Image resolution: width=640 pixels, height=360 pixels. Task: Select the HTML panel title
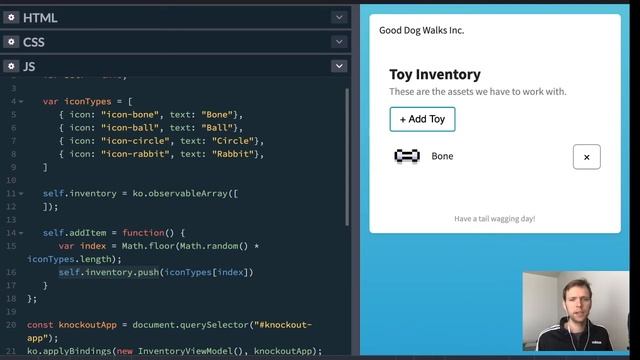[40, 18]
